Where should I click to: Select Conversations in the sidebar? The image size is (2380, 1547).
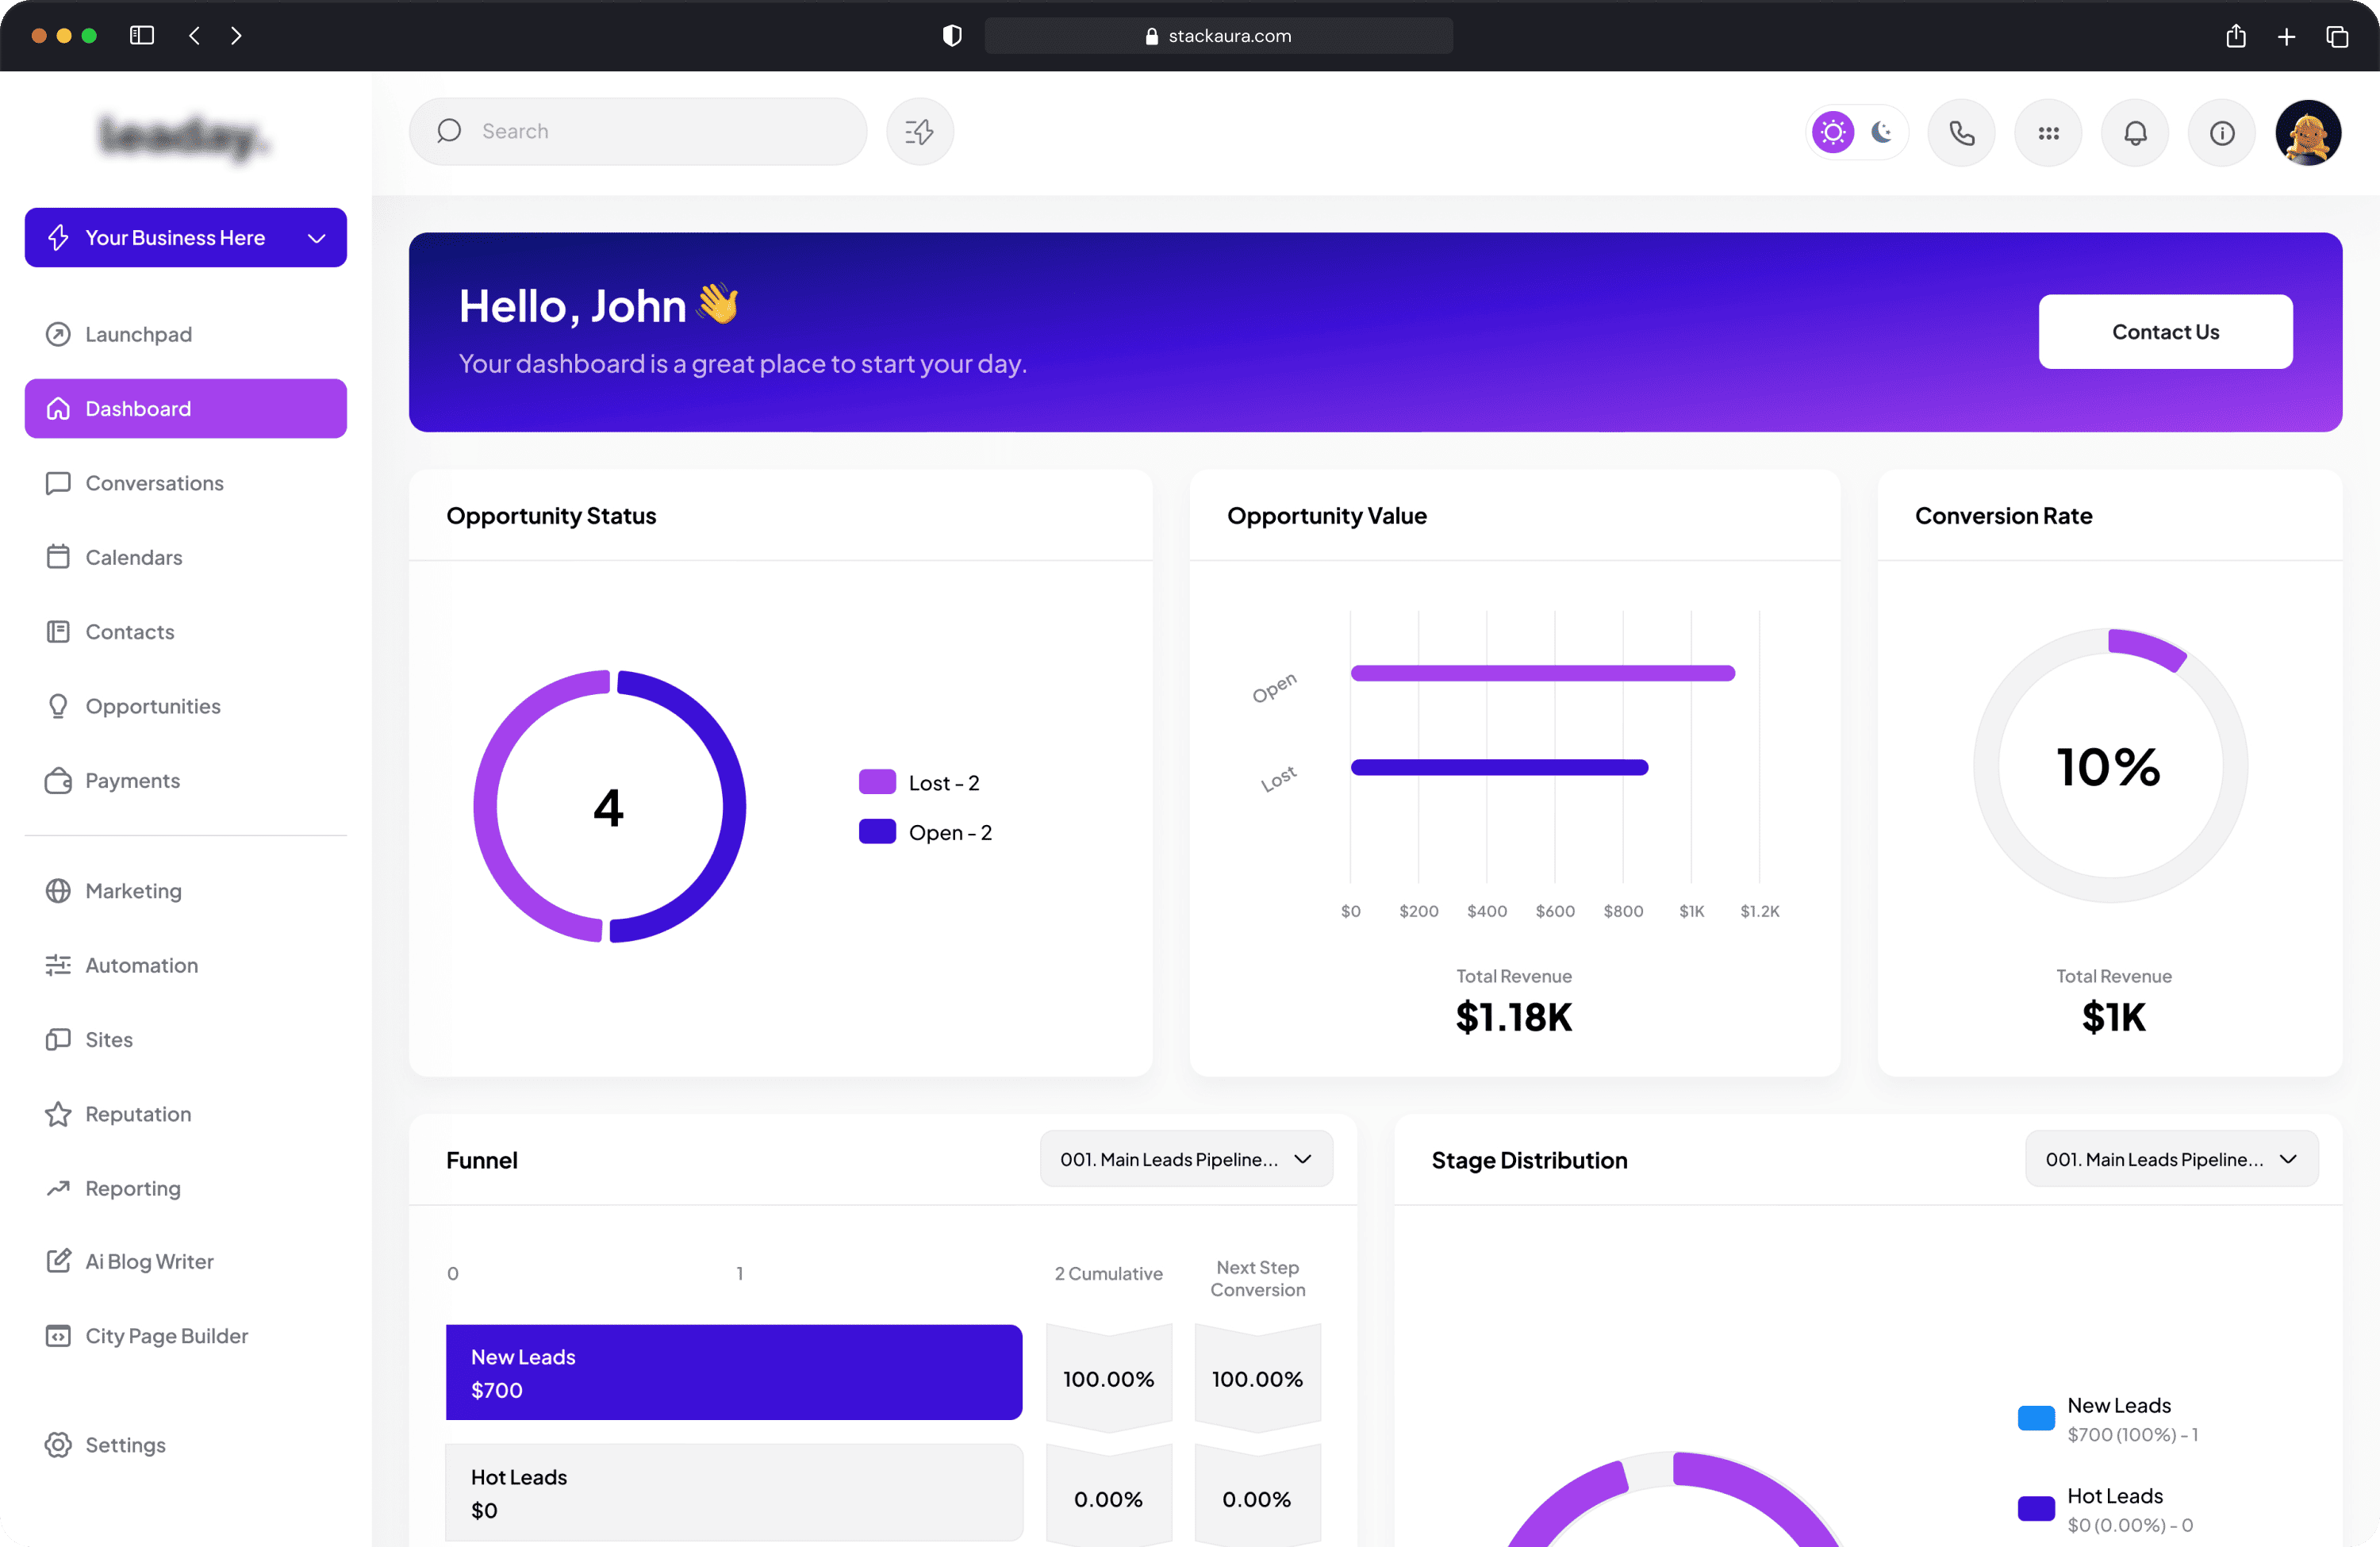(154, 482)
